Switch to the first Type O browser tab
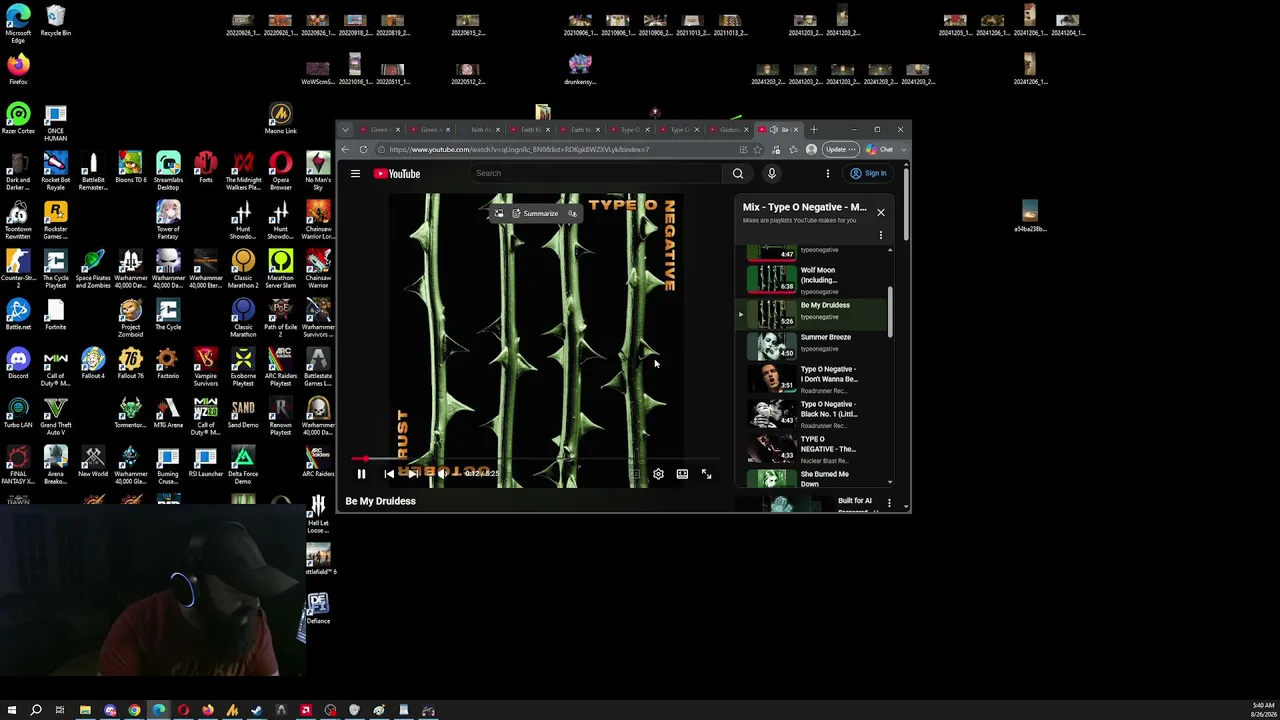Image resolution: width=1280 pixels, height=720 pixels. click(x=630, y=130)
